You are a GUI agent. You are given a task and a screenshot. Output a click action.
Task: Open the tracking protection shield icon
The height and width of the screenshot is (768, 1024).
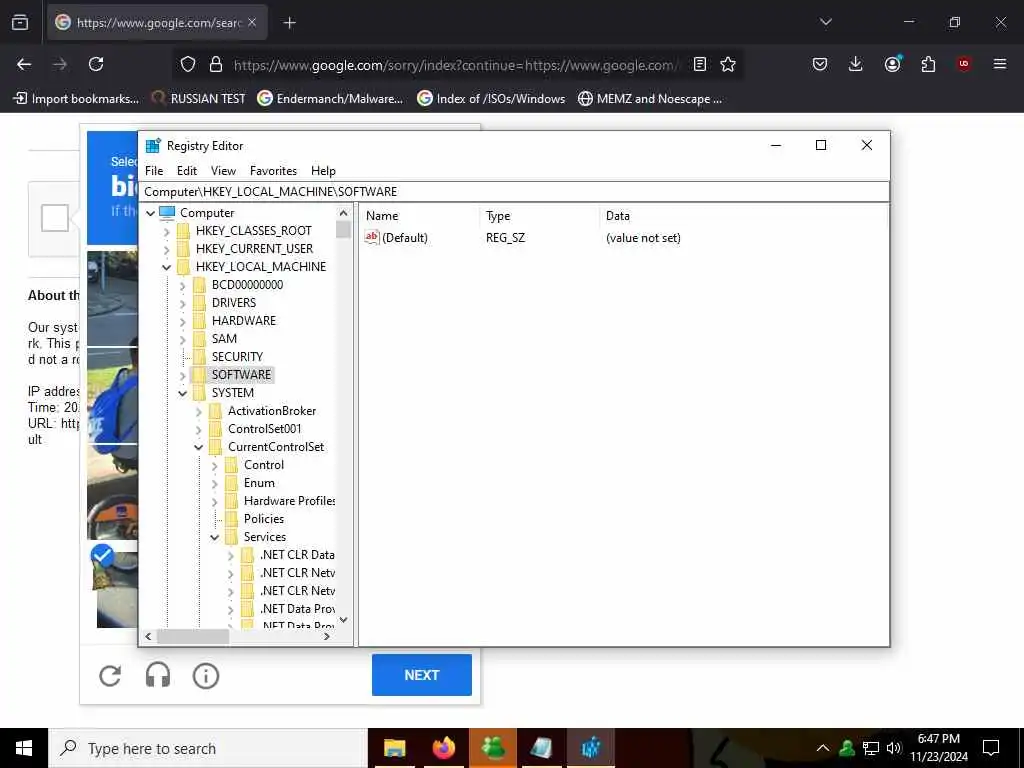pyautogui.click(x=188, y=64)
